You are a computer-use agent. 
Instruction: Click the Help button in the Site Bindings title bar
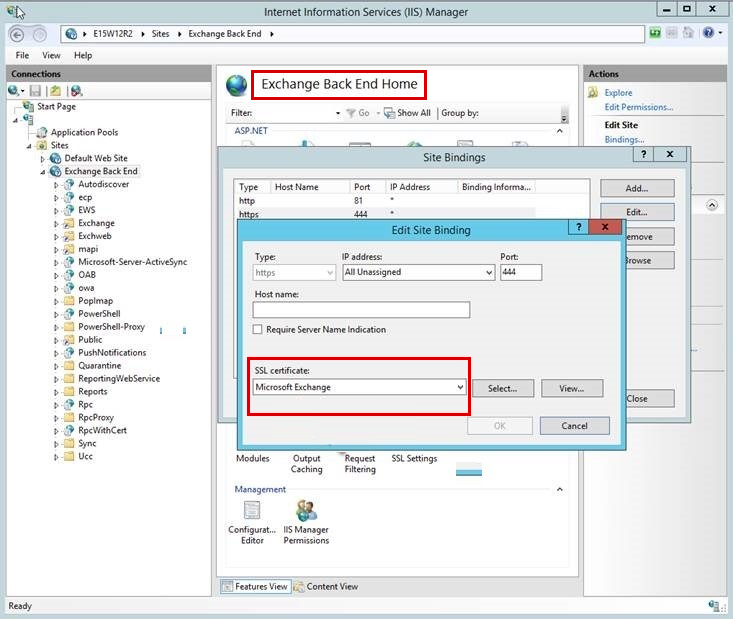[644, 154]
